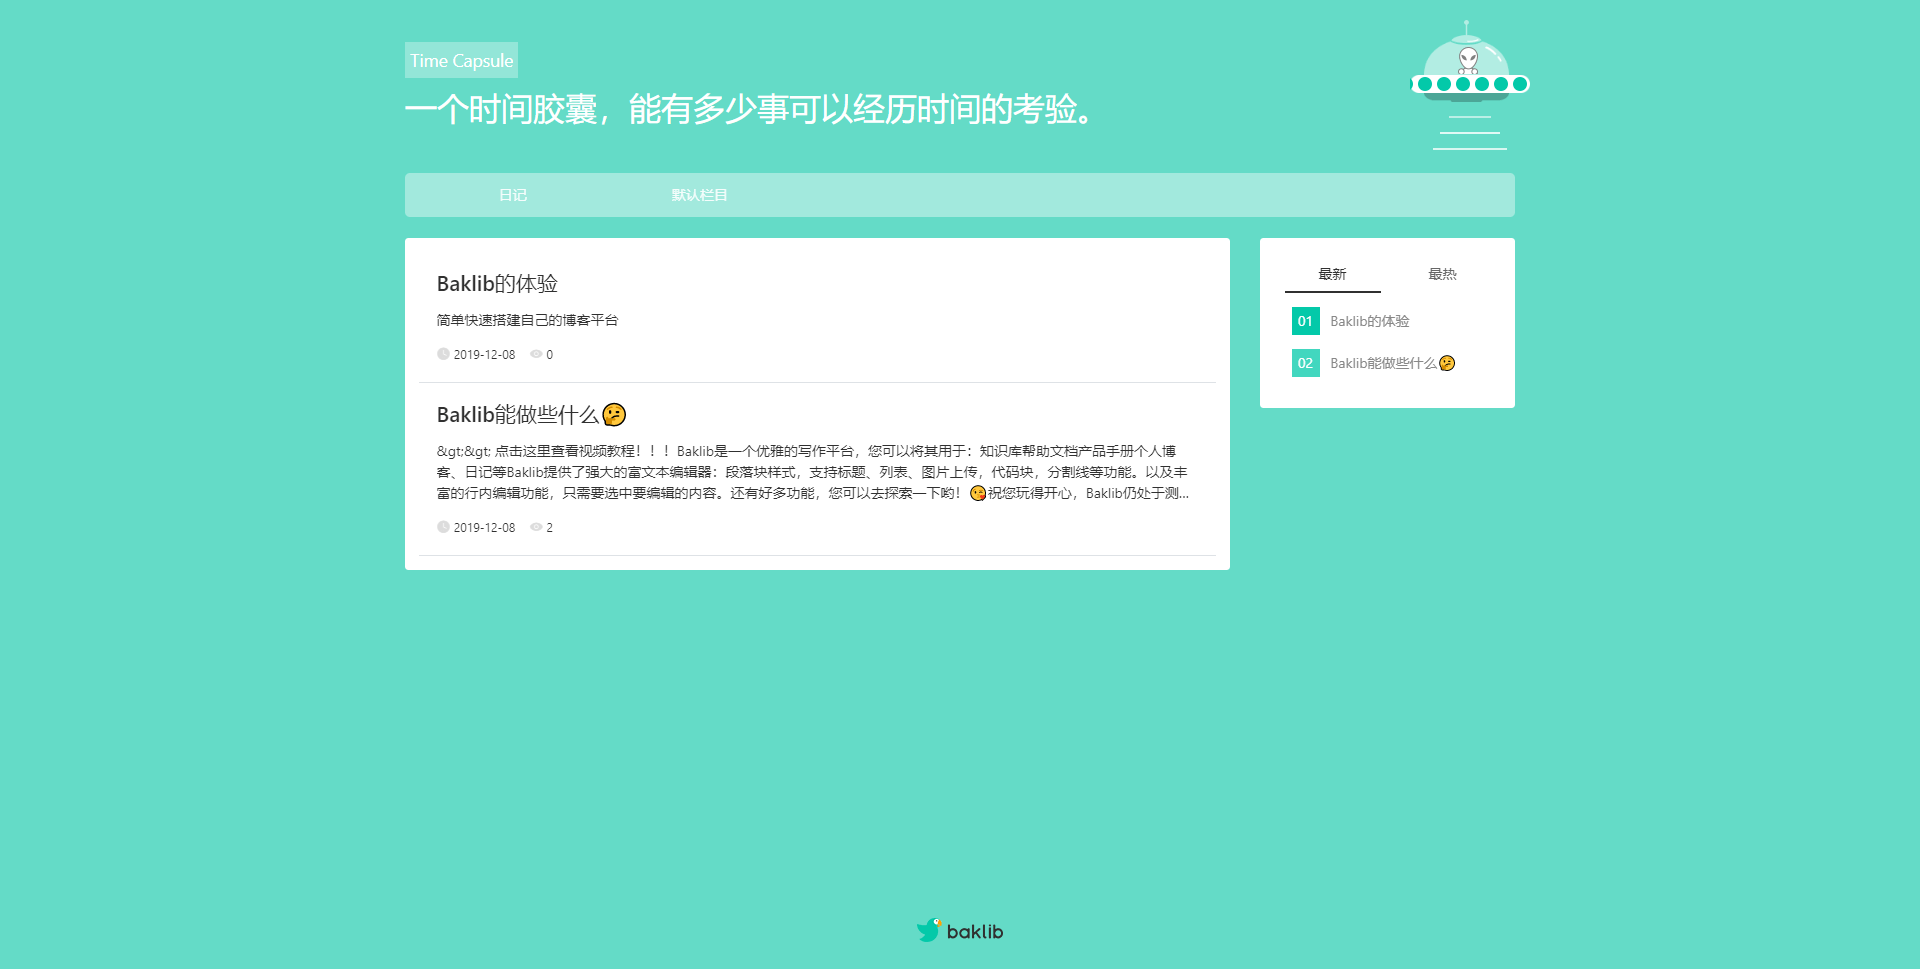
Task: Click the Time Capsule site title badge
Action: pos(461,60)
